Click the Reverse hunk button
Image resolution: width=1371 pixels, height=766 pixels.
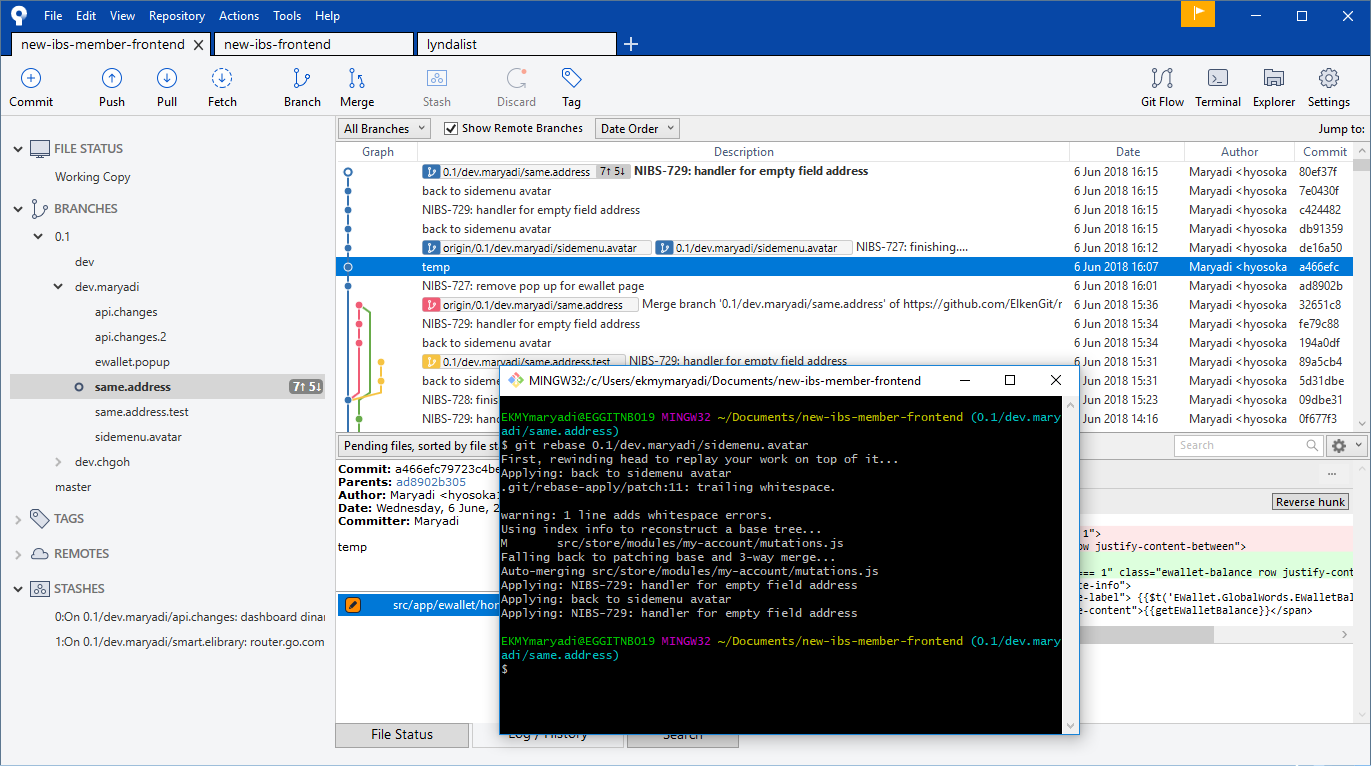pos(1310,502)
